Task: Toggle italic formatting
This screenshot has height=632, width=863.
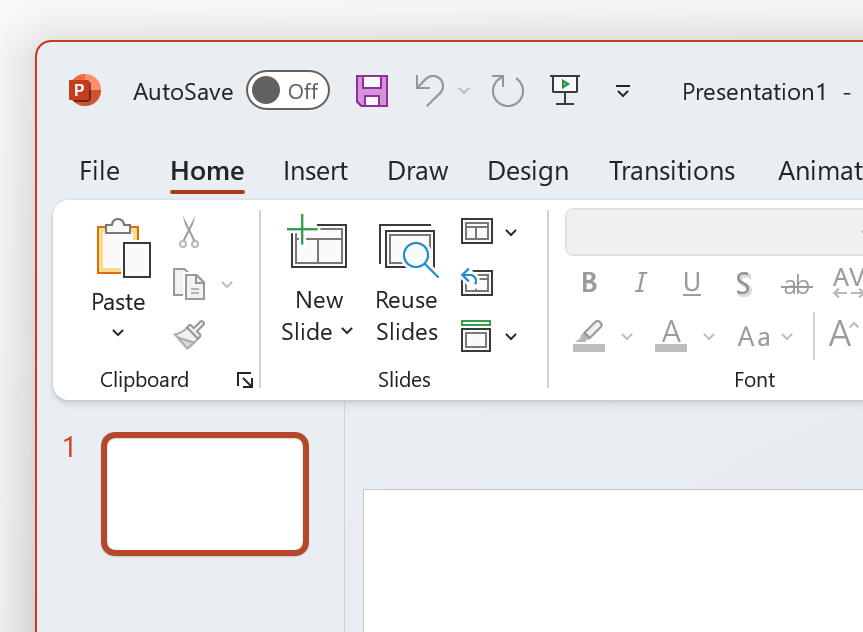Action: 640,283
